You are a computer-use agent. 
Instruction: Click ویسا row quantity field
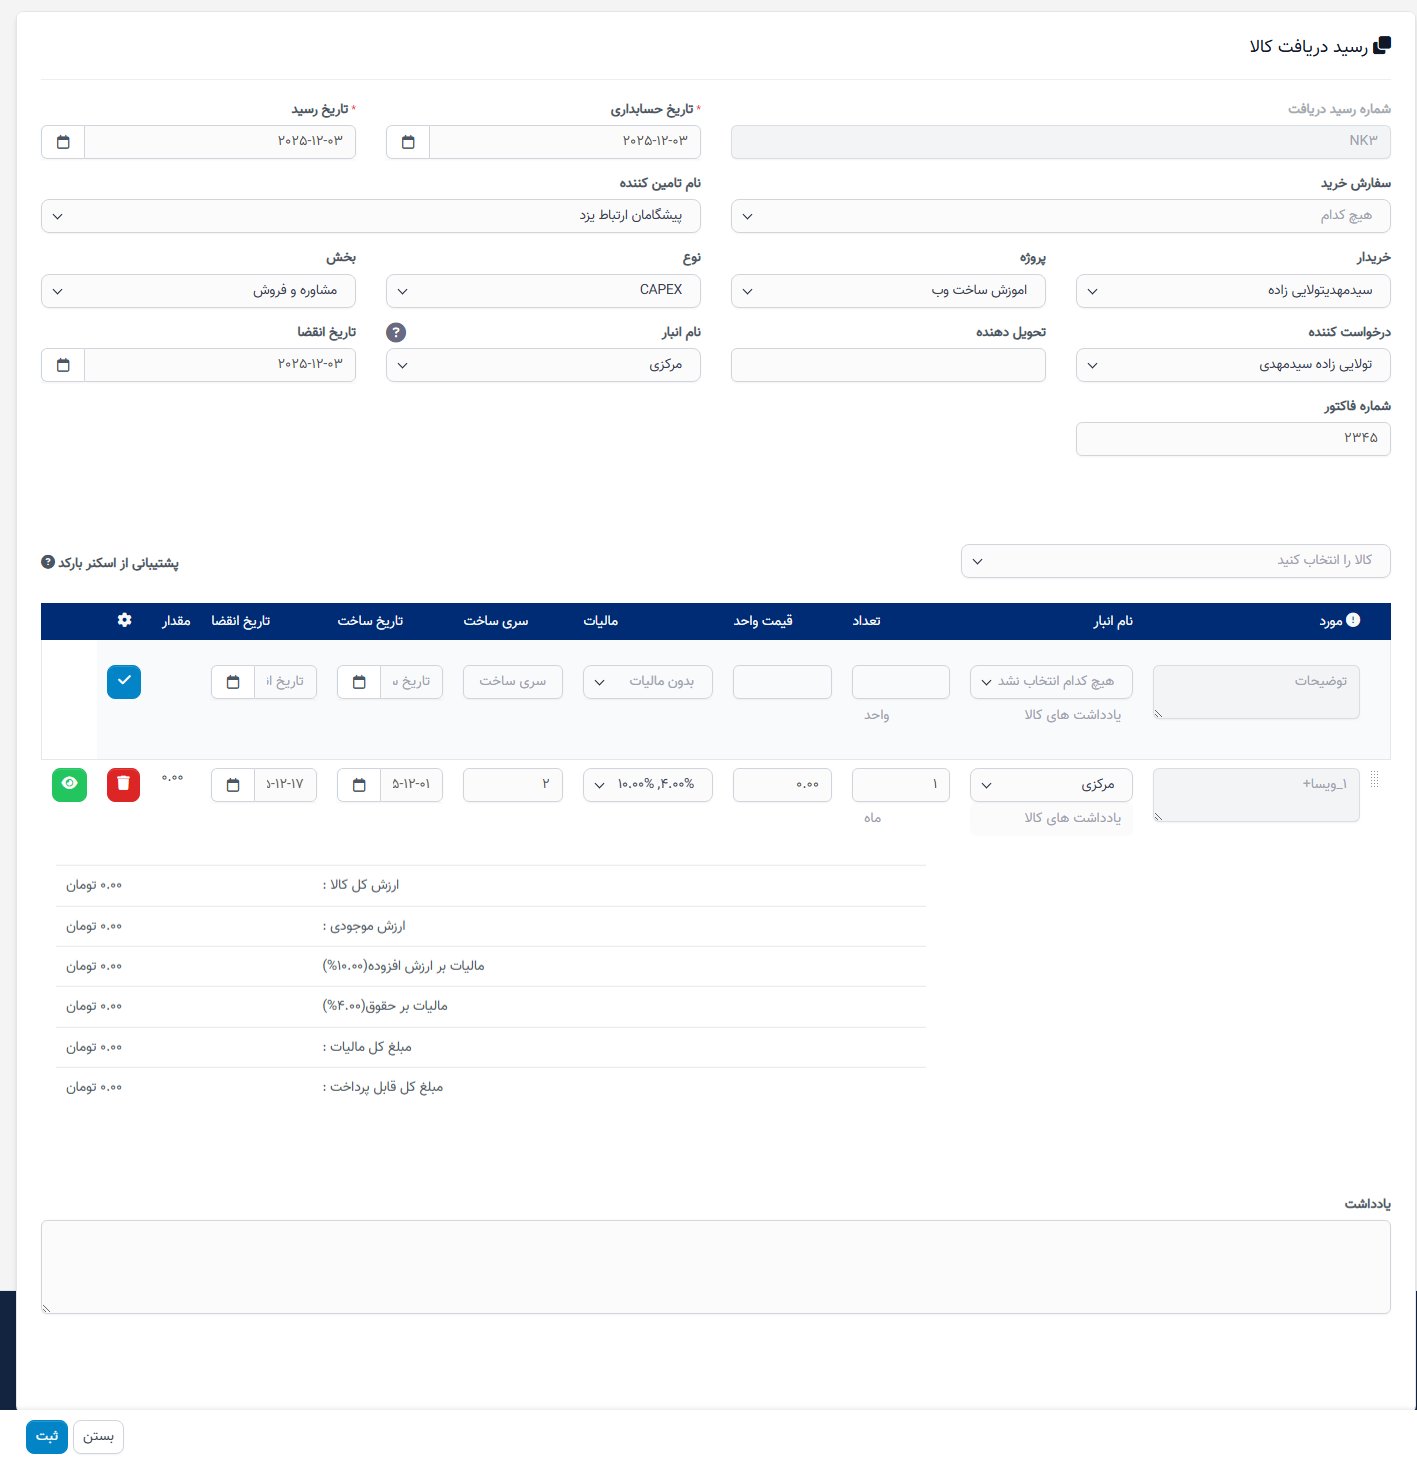[x=901, y=785]
